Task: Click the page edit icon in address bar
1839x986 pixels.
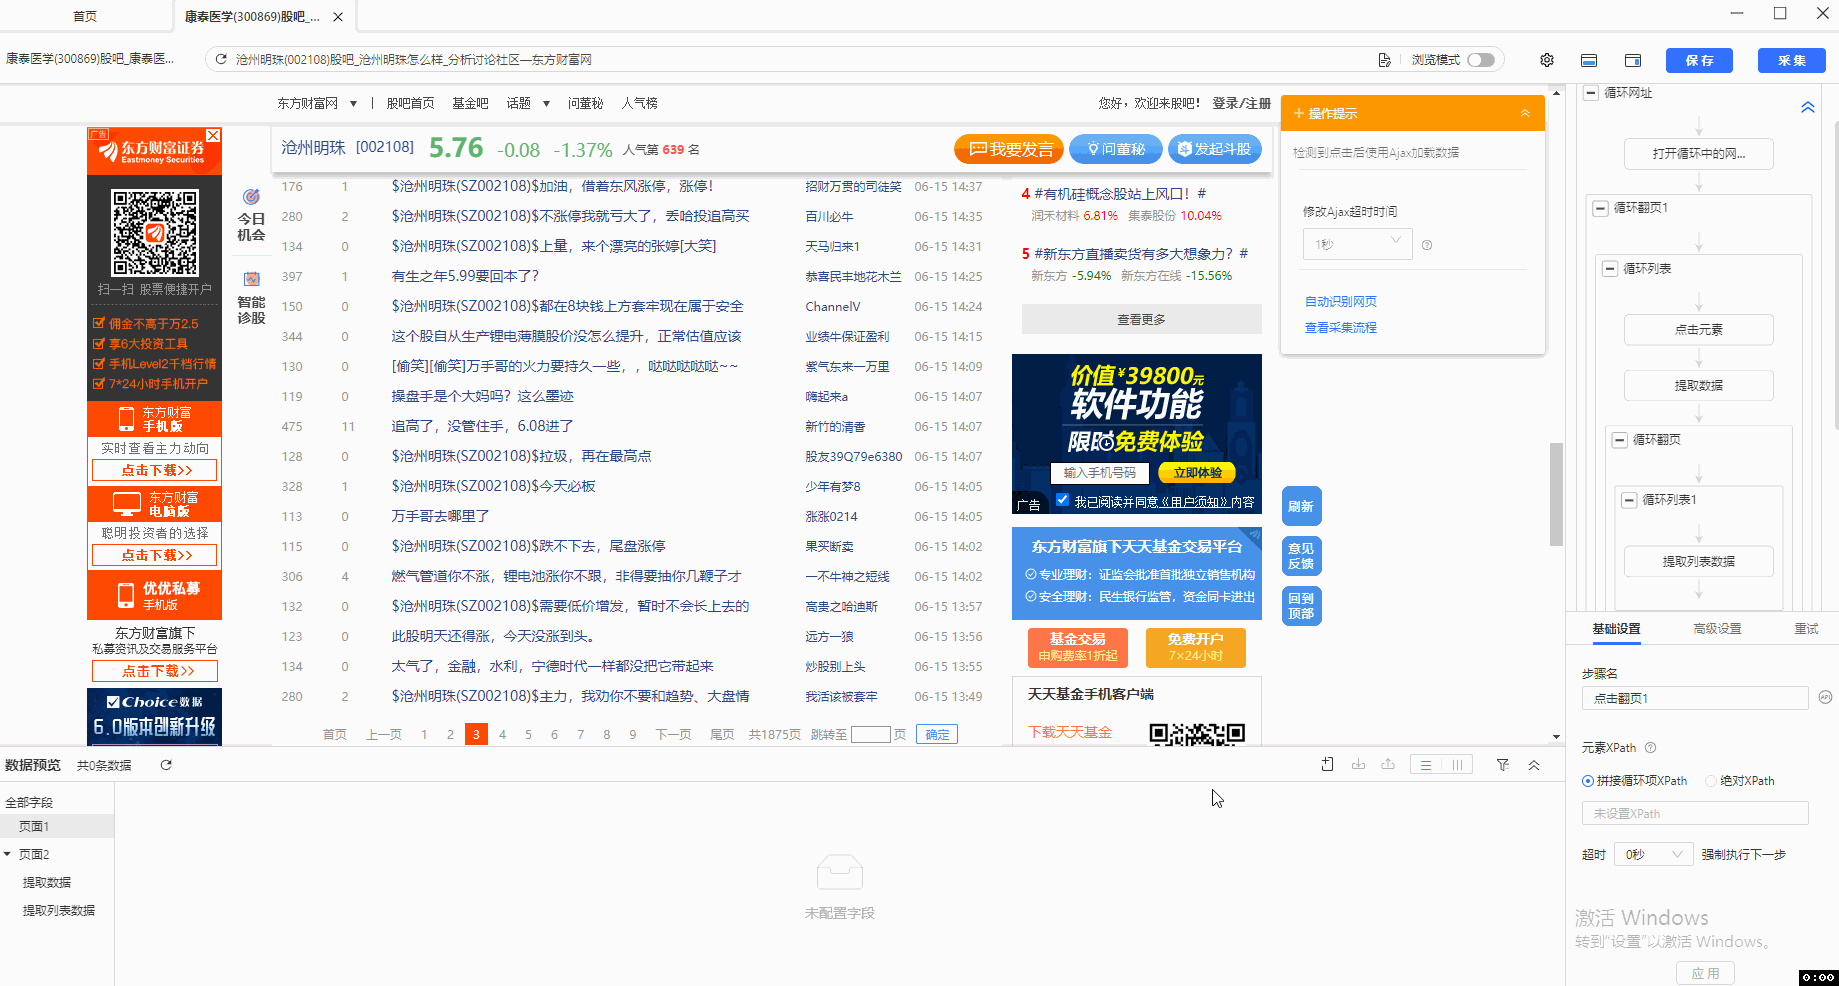Action: pyautogui.click(x=1385, y=60)
